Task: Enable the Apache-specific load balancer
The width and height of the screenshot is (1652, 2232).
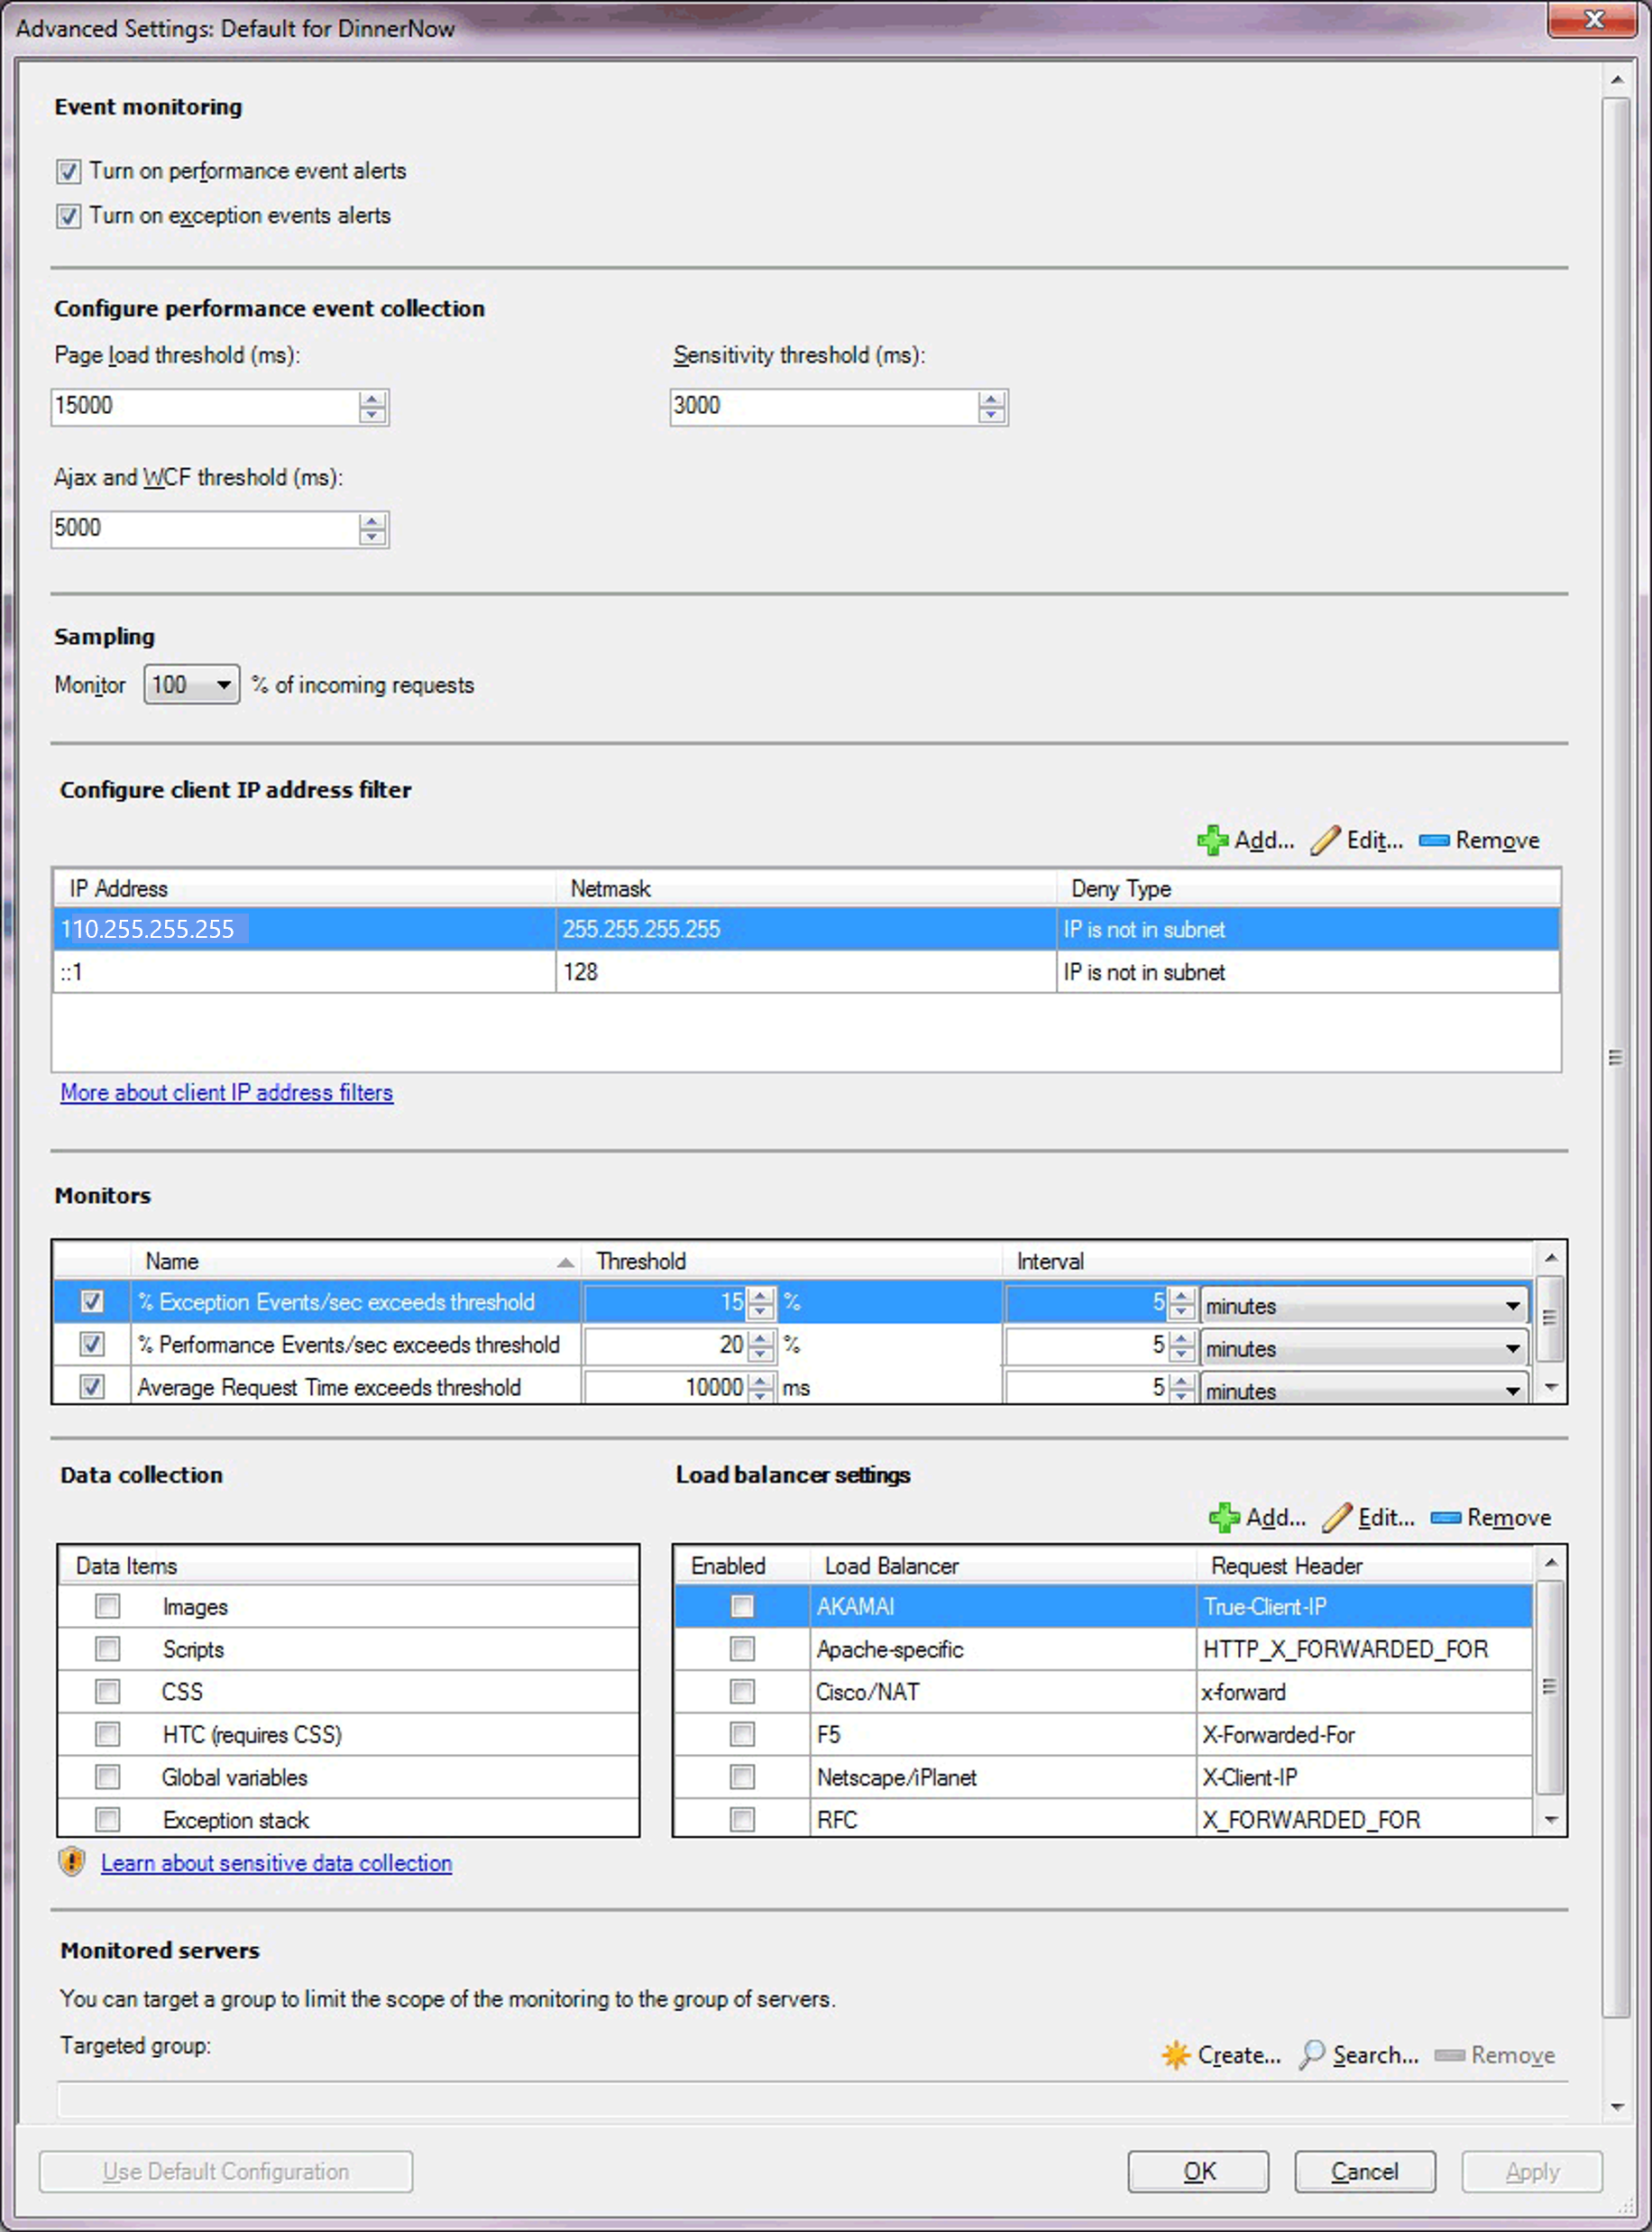Action: tap(742, 1648)
